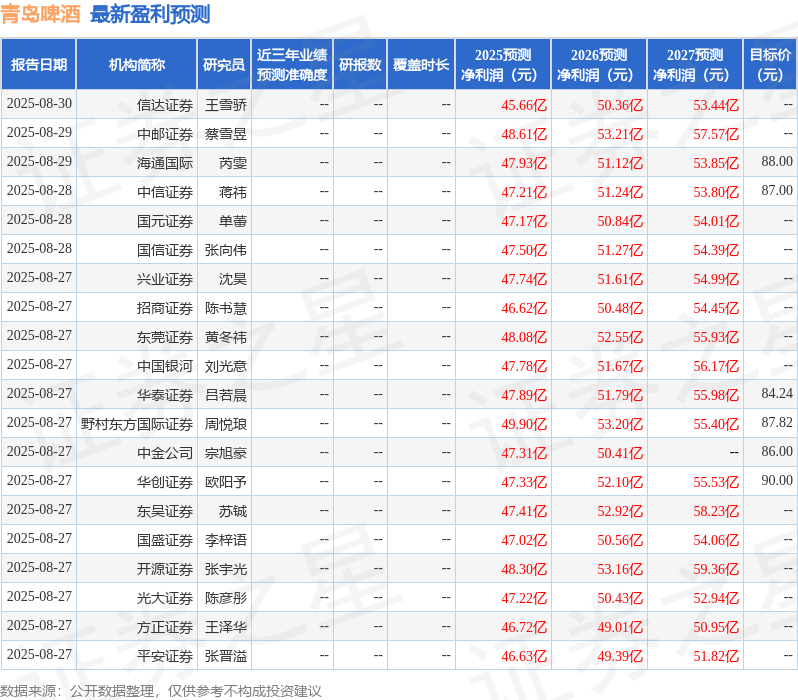Select the 2025-08-30 date cell
Image resolution: width=798 pixels, height=700 pixels.
[x=39, y=104]
